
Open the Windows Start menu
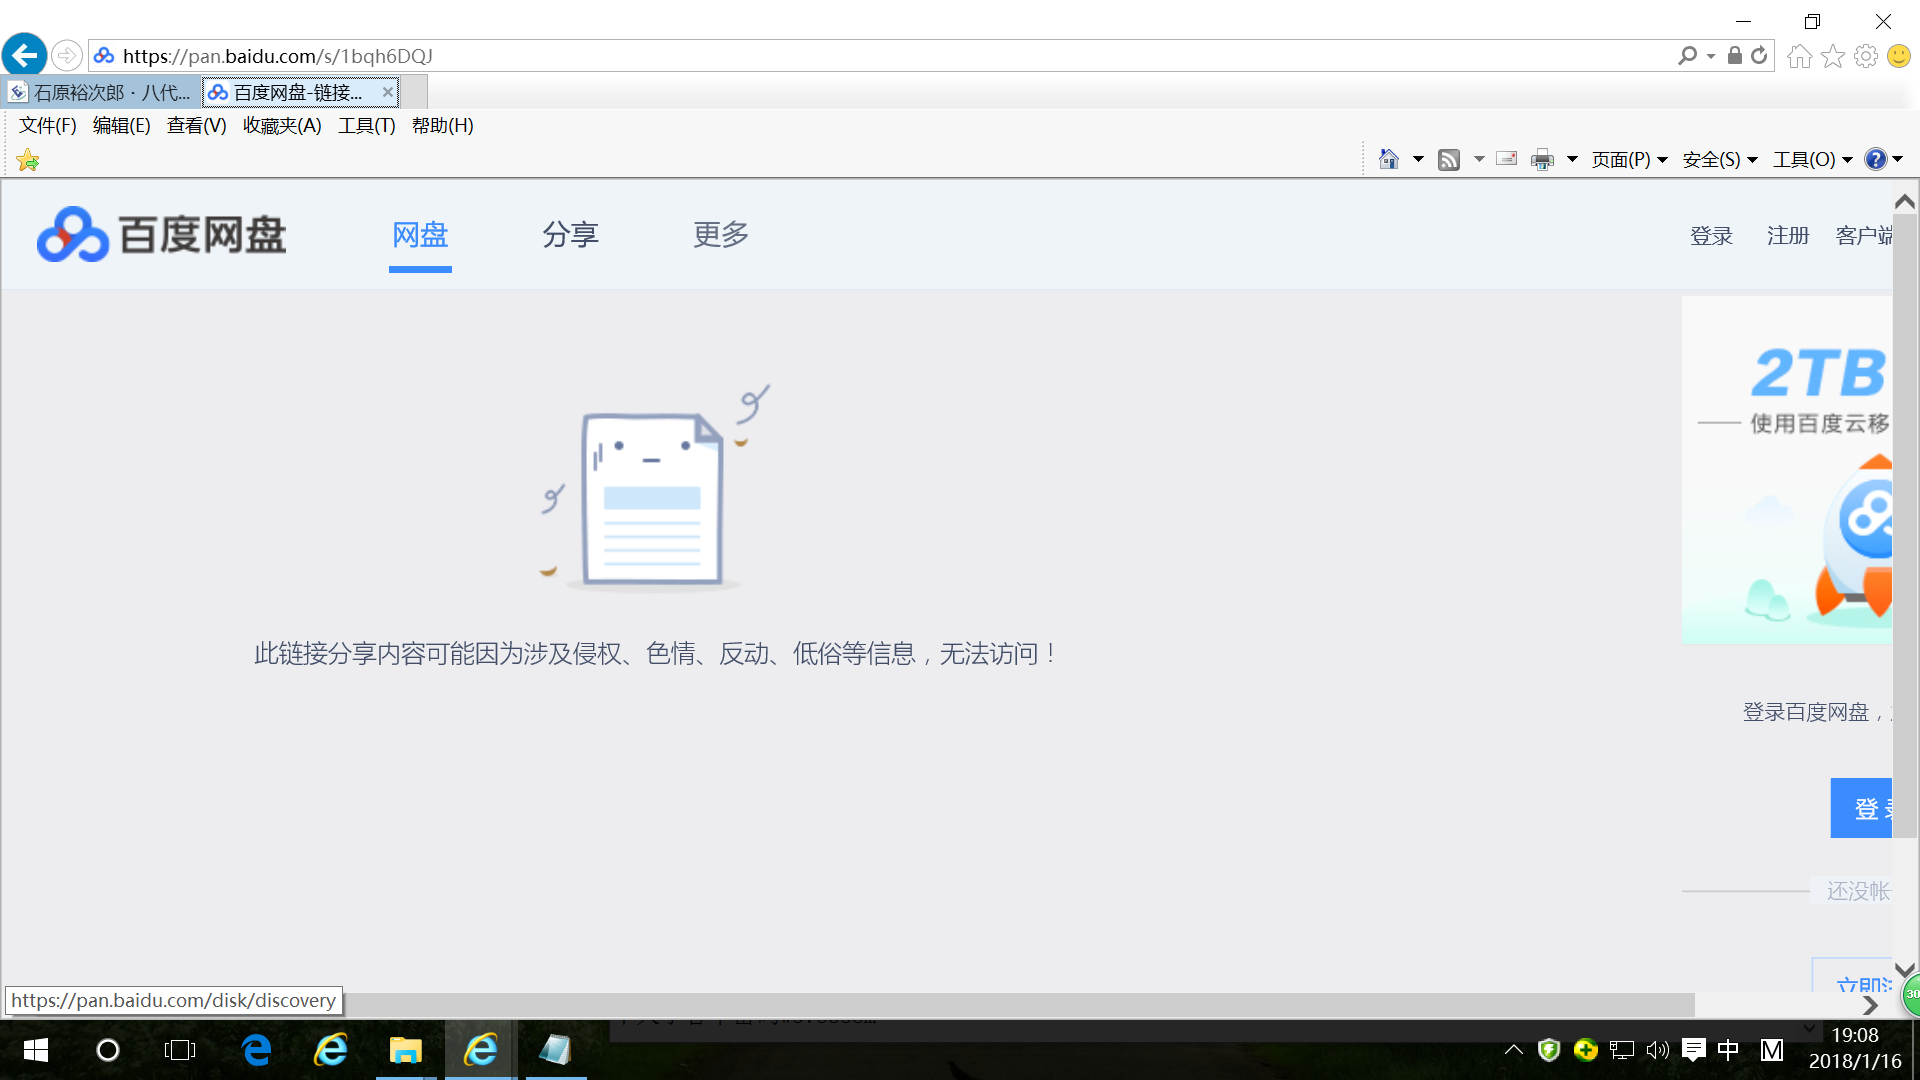pyautogui.click(x=36, y=1050)
